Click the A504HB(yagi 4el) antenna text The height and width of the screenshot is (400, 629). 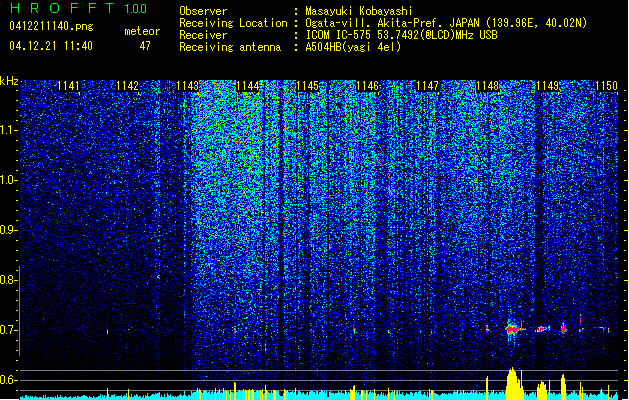353,47
